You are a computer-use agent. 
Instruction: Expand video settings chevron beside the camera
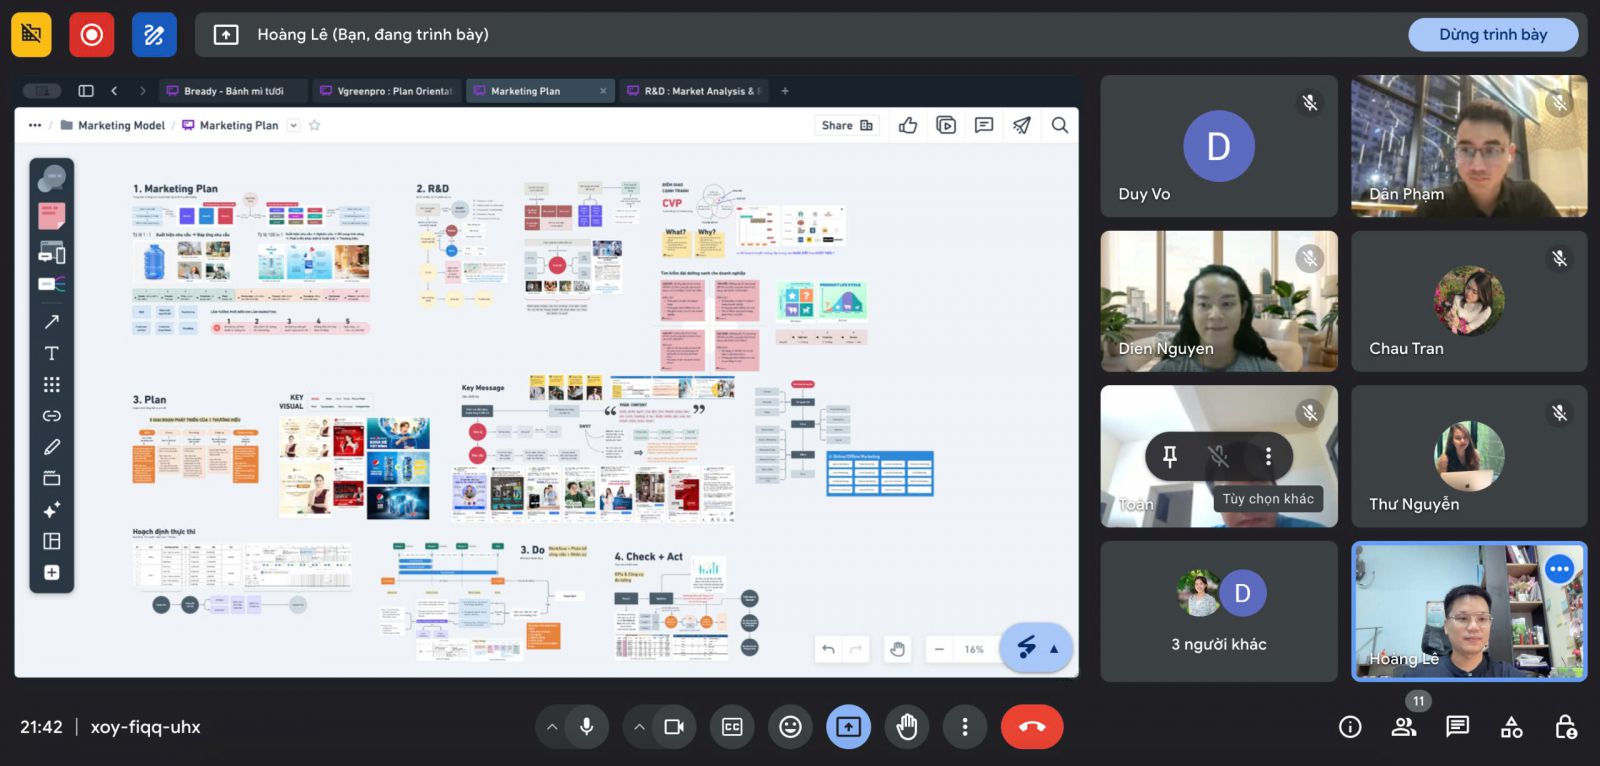639,727
